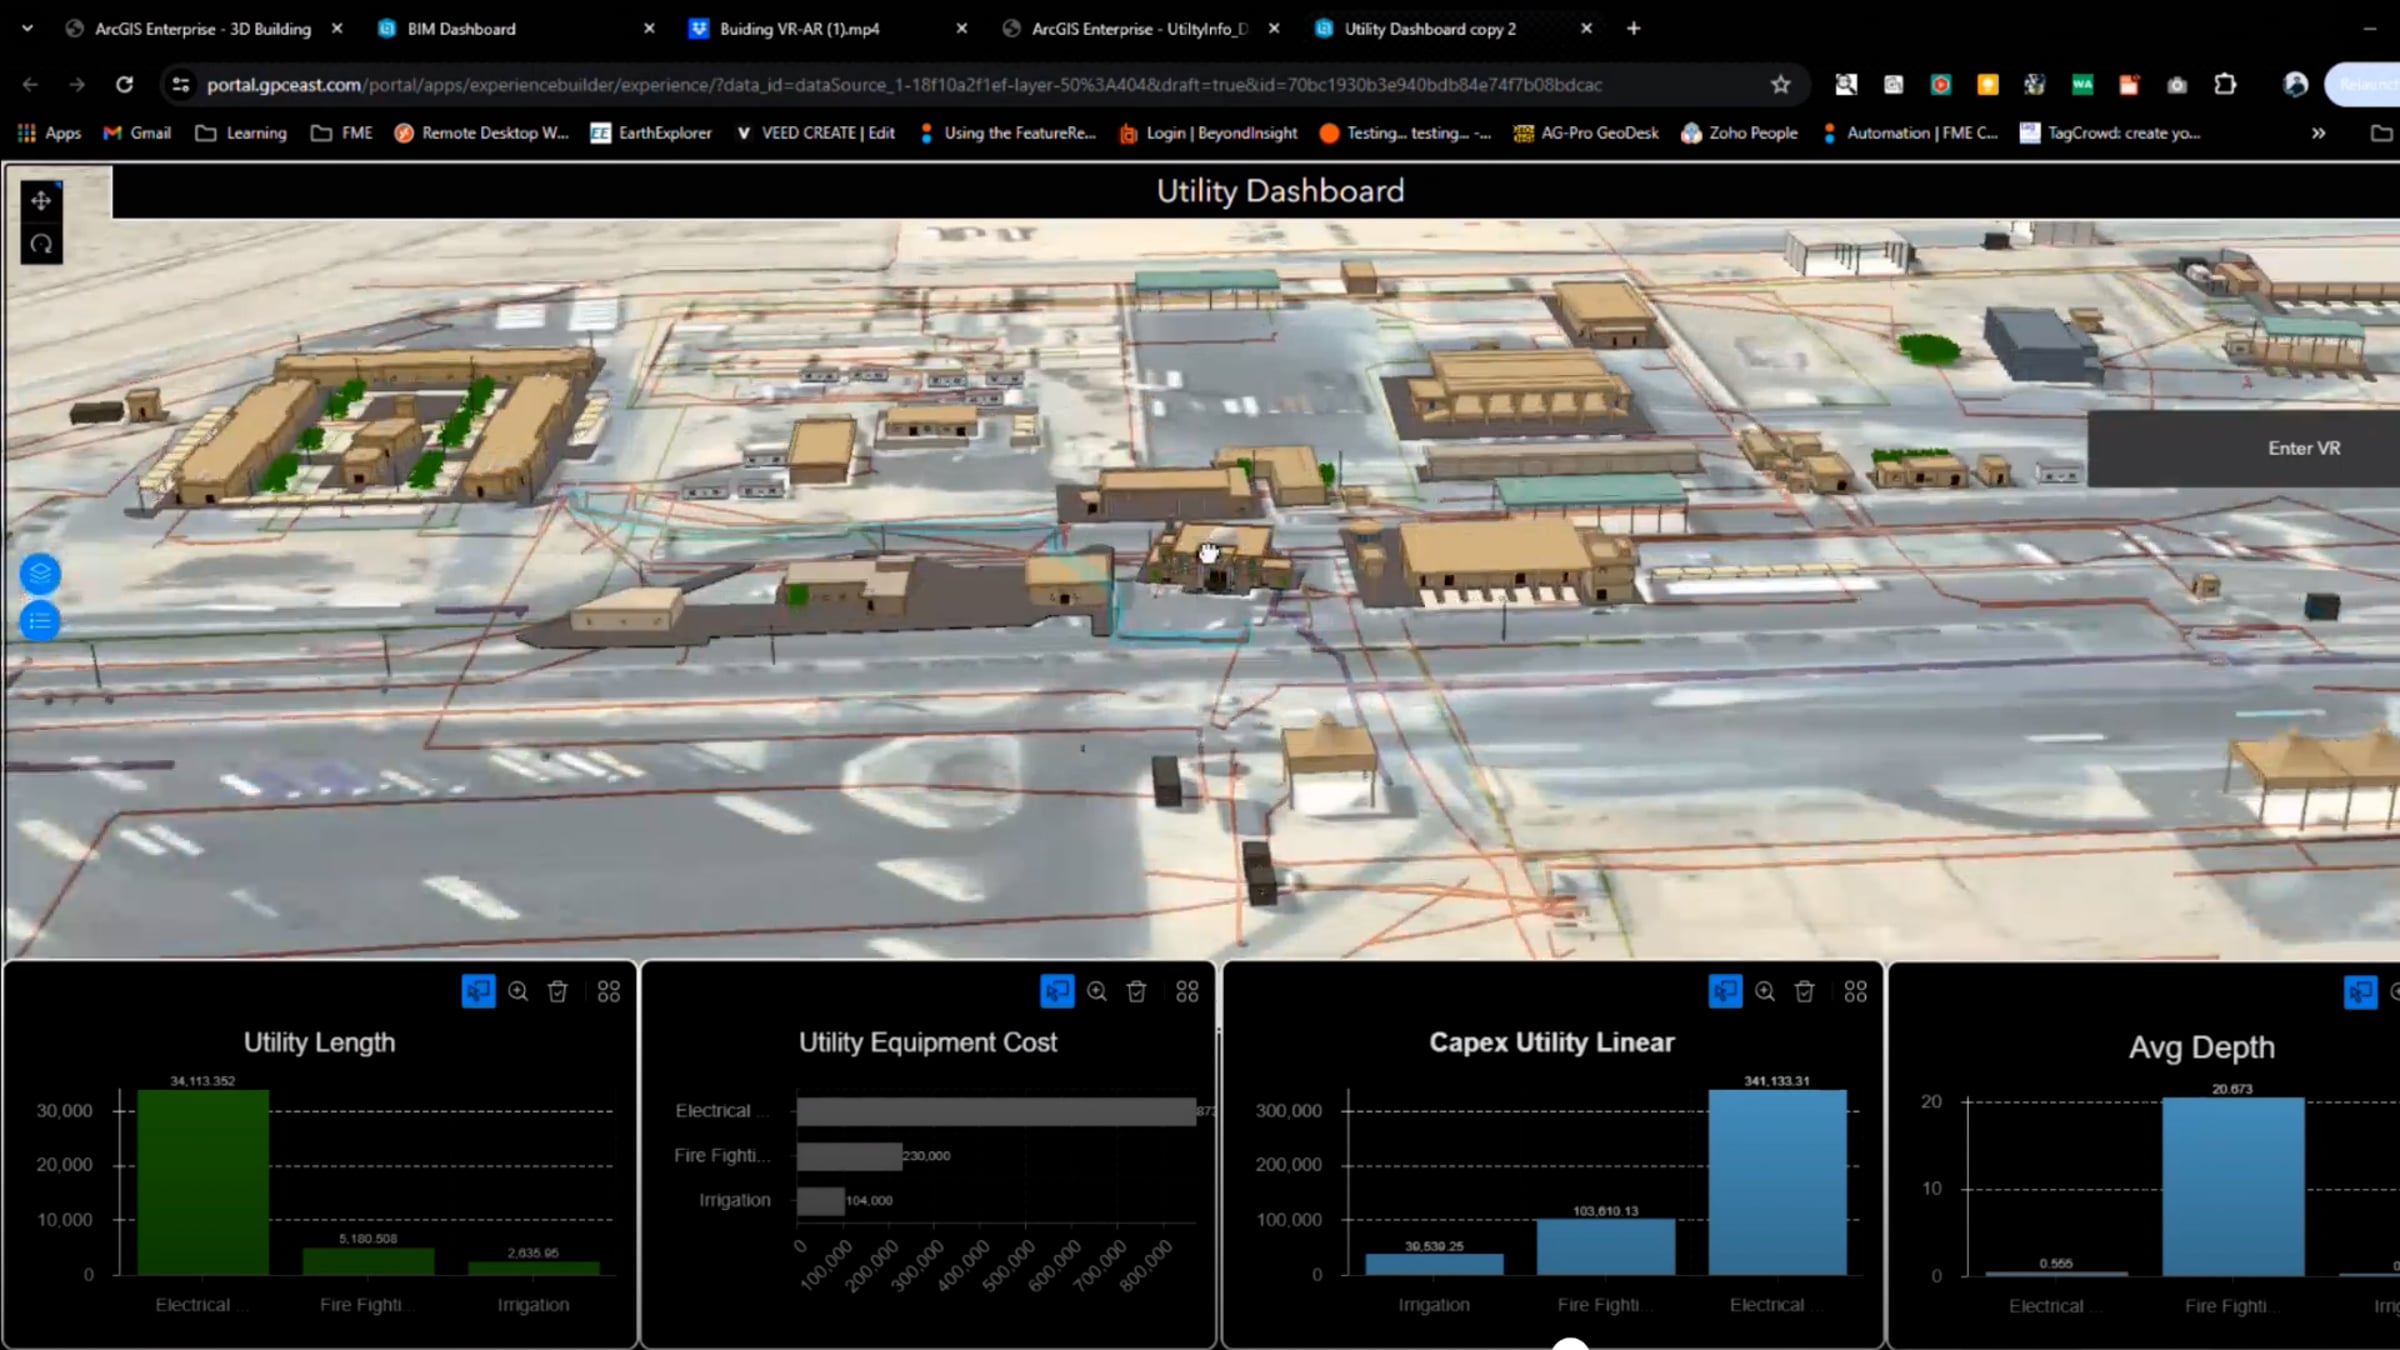Select the rotate tool in map
The image size is (2400, 1350).
tap(41, 244)
